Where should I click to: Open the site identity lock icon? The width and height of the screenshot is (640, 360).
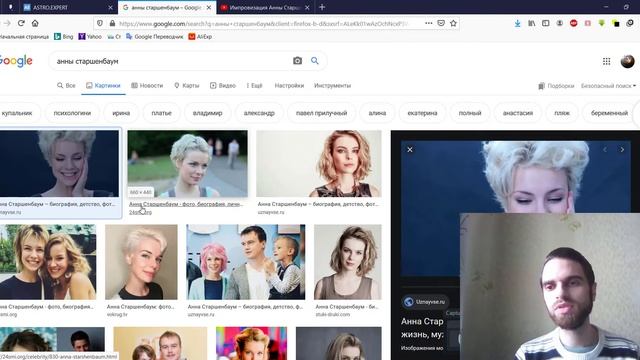pos(112,24)
